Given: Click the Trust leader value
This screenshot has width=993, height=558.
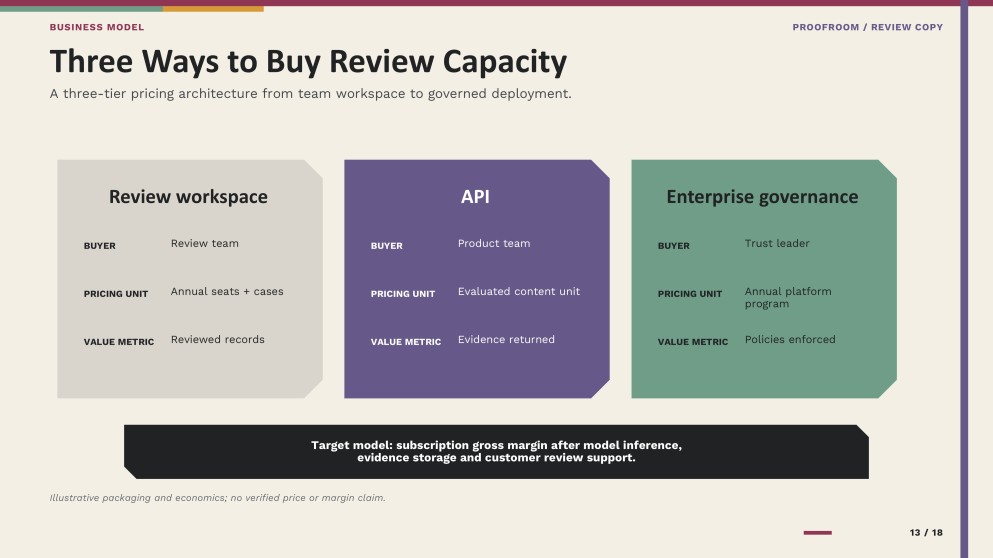Looking at the screenshot, I should [777, 243].
